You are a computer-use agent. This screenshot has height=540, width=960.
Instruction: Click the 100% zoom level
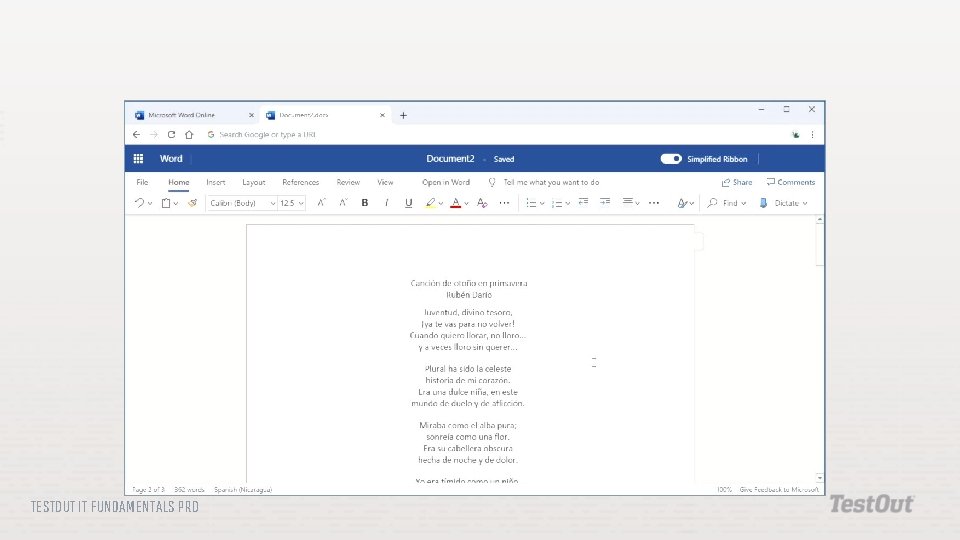724,489
